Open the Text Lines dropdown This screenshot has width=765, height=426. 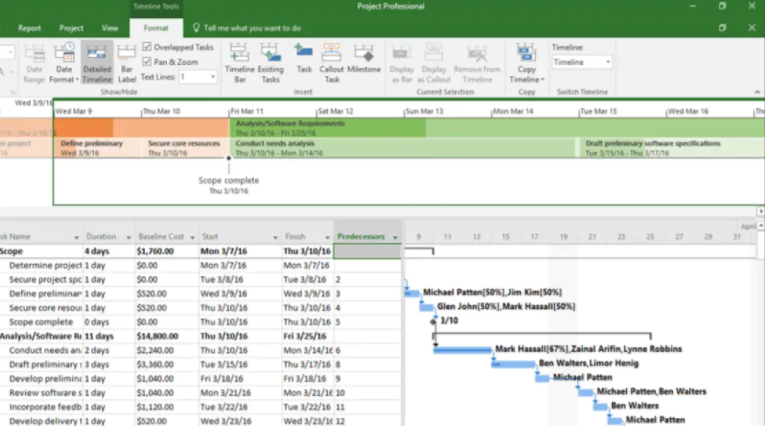coord(197,76)
